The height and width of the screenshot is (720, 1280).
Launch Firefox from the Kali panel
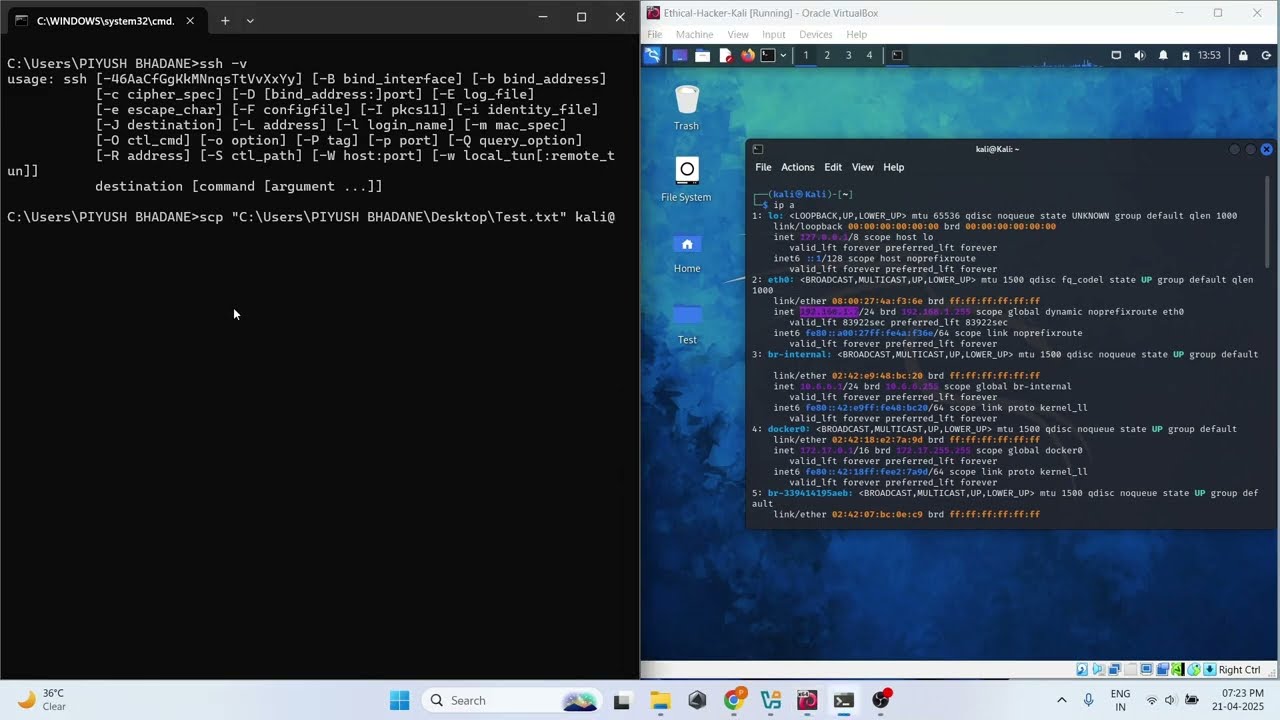tap(748, 55)
